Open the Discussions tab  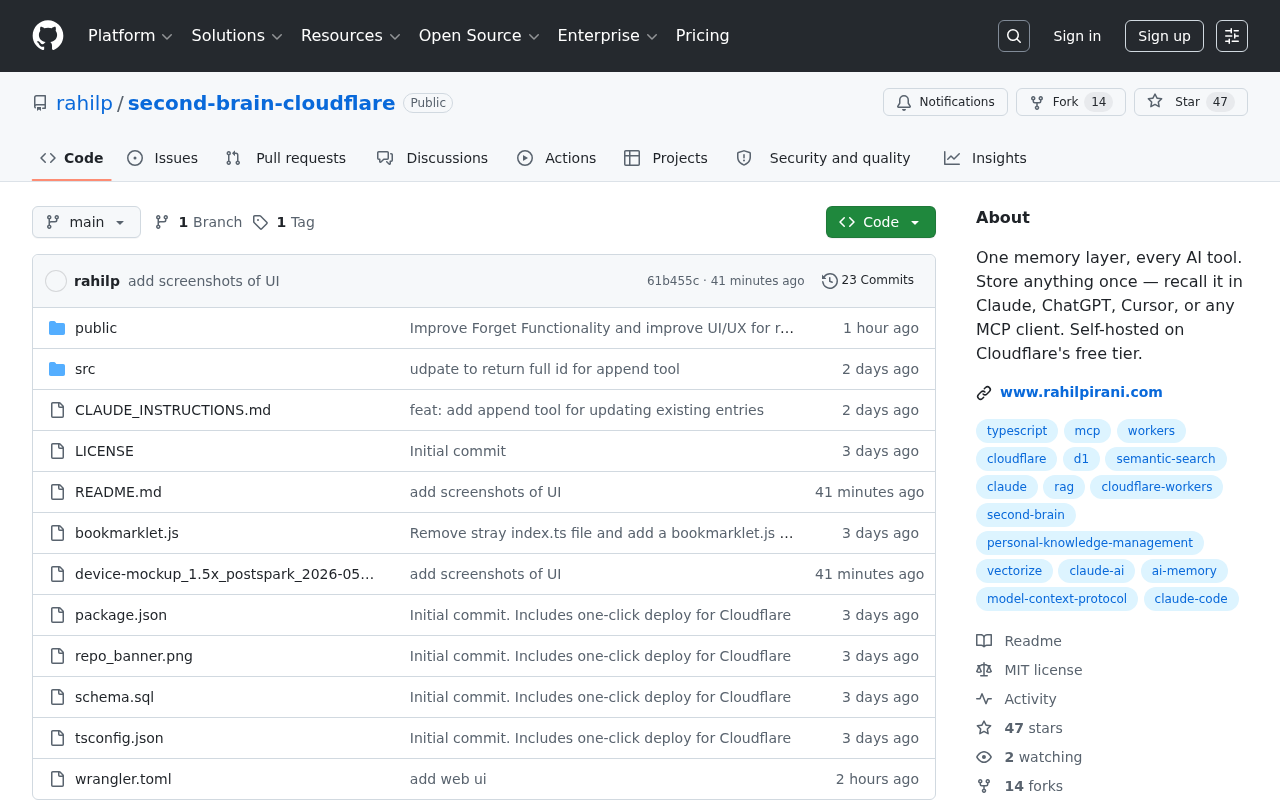pyautogui.click(x=433, y=158)
